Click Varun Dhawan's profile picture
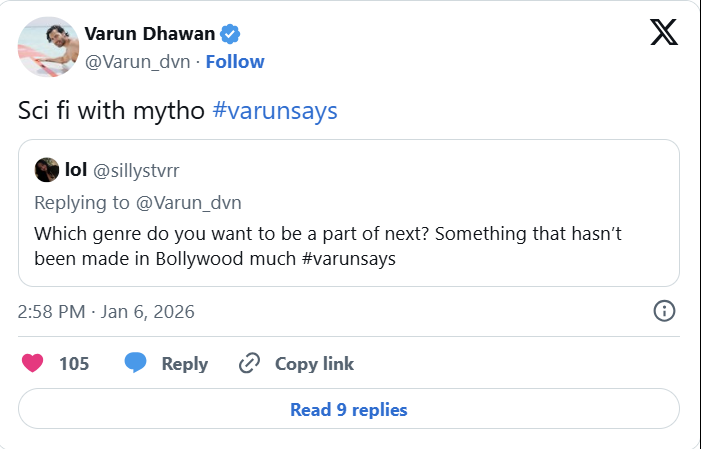The height and width of the screenshot is (449, 703). click(49, 47)
